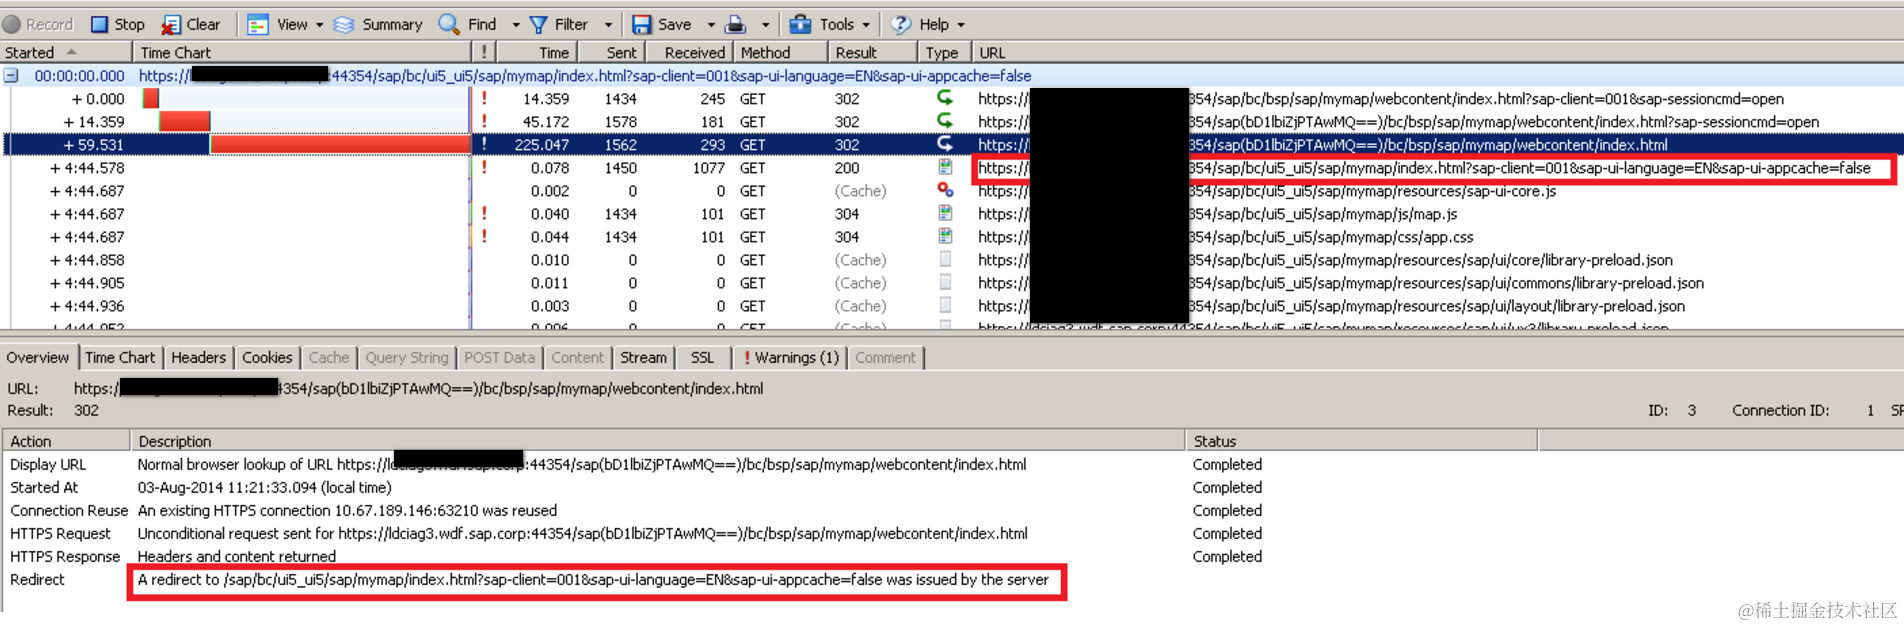This screenshot has width=1904, height=627.
Task: Expand the printer dropdown arrow
Action: (x=766, y=25)
